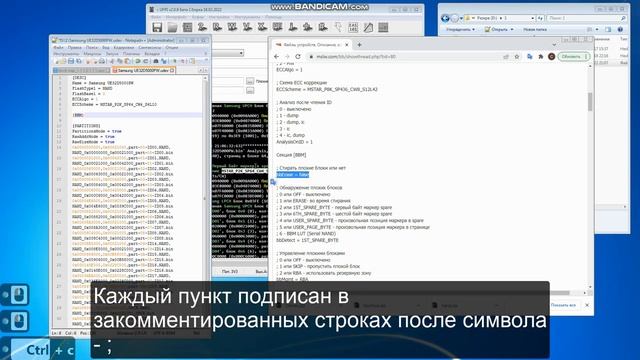The image size is (640, 360).
Task: Open Синтаксисы menu in Notepad++
Action: pos(149,47)
